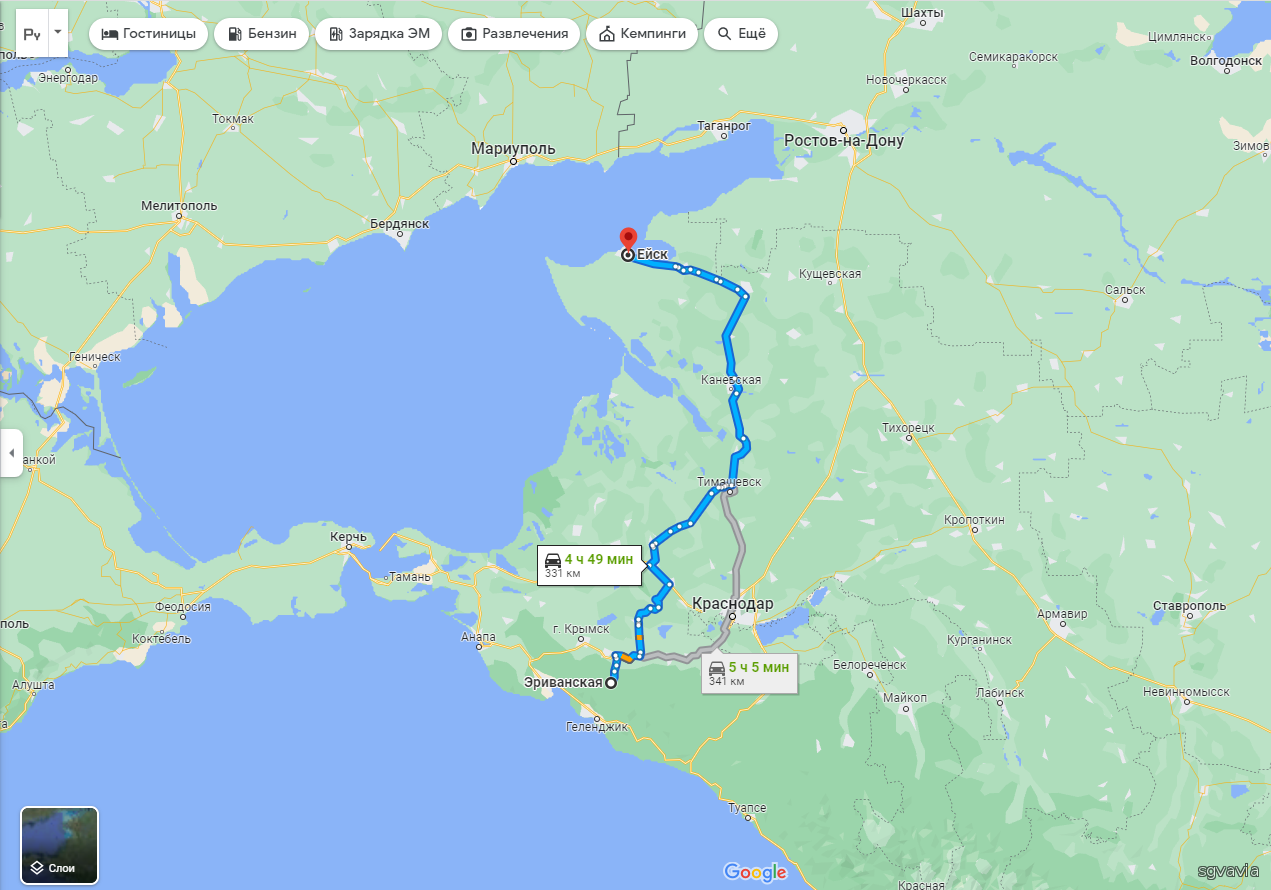Filter by Гостиницы hotels

pos(150,33)
